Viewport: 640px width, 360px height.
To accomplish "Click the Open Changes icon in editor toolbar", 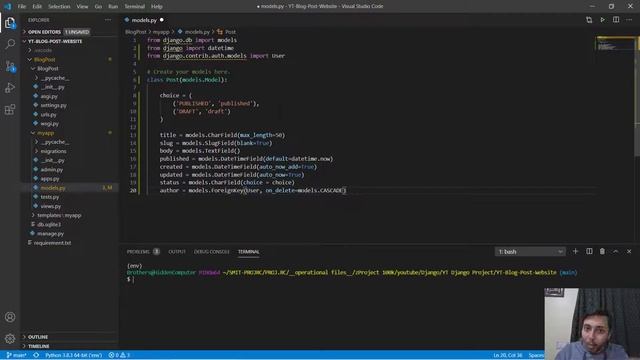I will 589,20.
